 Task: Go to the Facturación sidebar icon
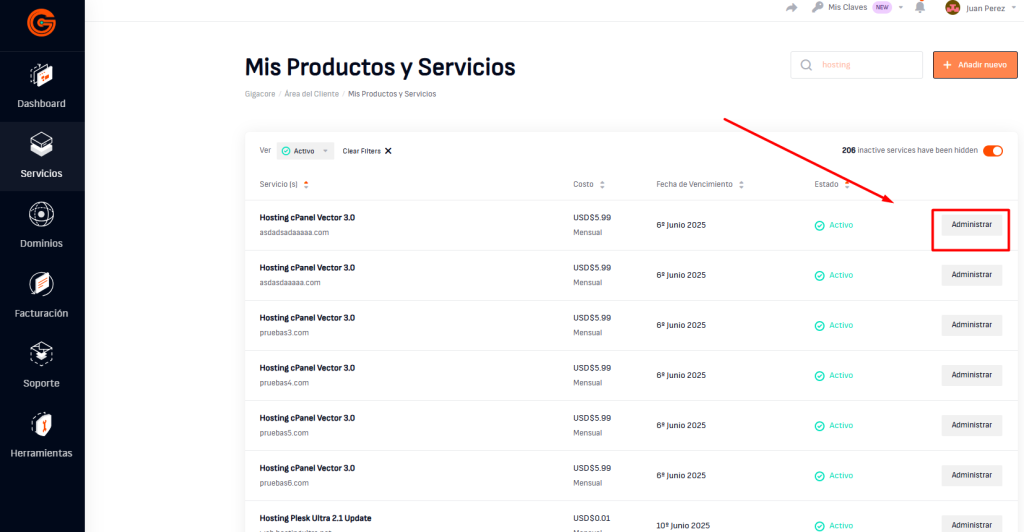point(41,285)
